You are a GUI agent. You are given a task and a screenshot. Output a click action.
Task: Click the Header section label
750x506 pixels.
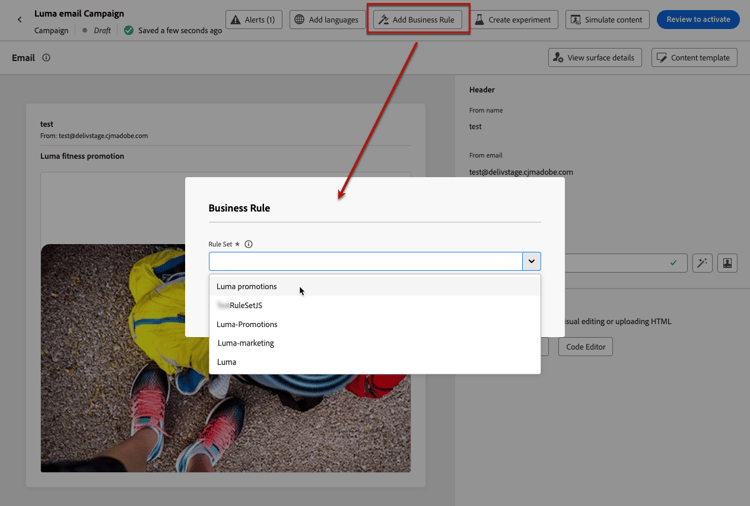pos(482,89)
